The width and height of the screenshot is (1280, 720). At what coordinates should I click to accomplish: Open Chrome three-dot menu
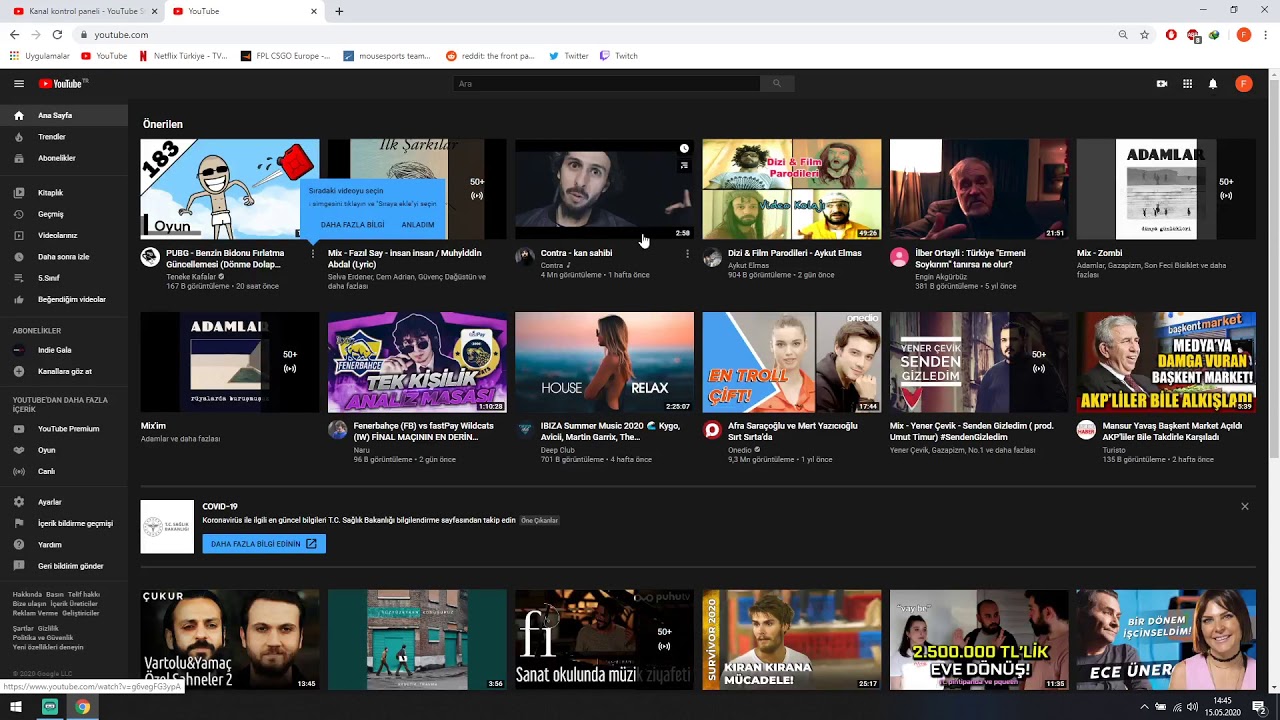pos(1266,34)
